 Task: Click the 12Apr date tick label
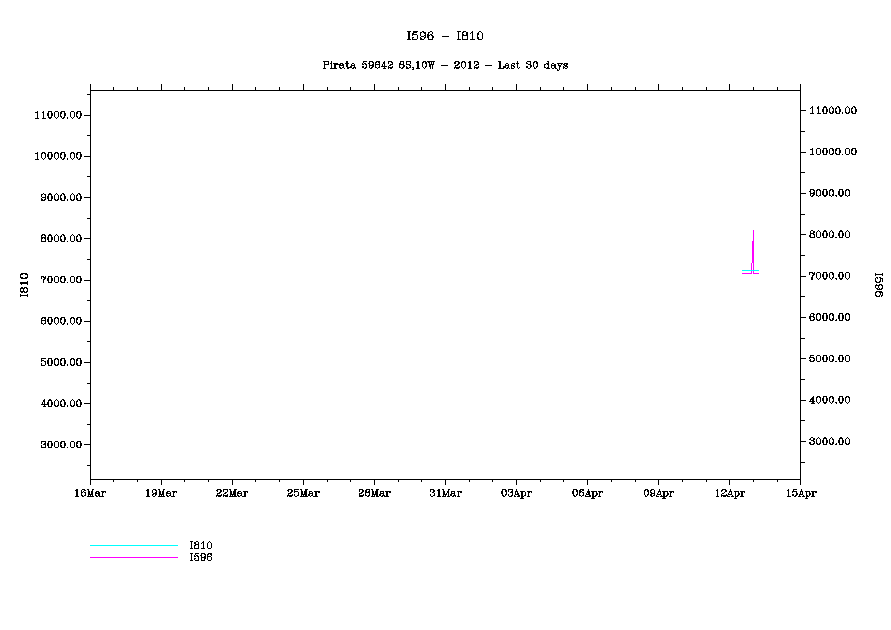coord(729,493)
